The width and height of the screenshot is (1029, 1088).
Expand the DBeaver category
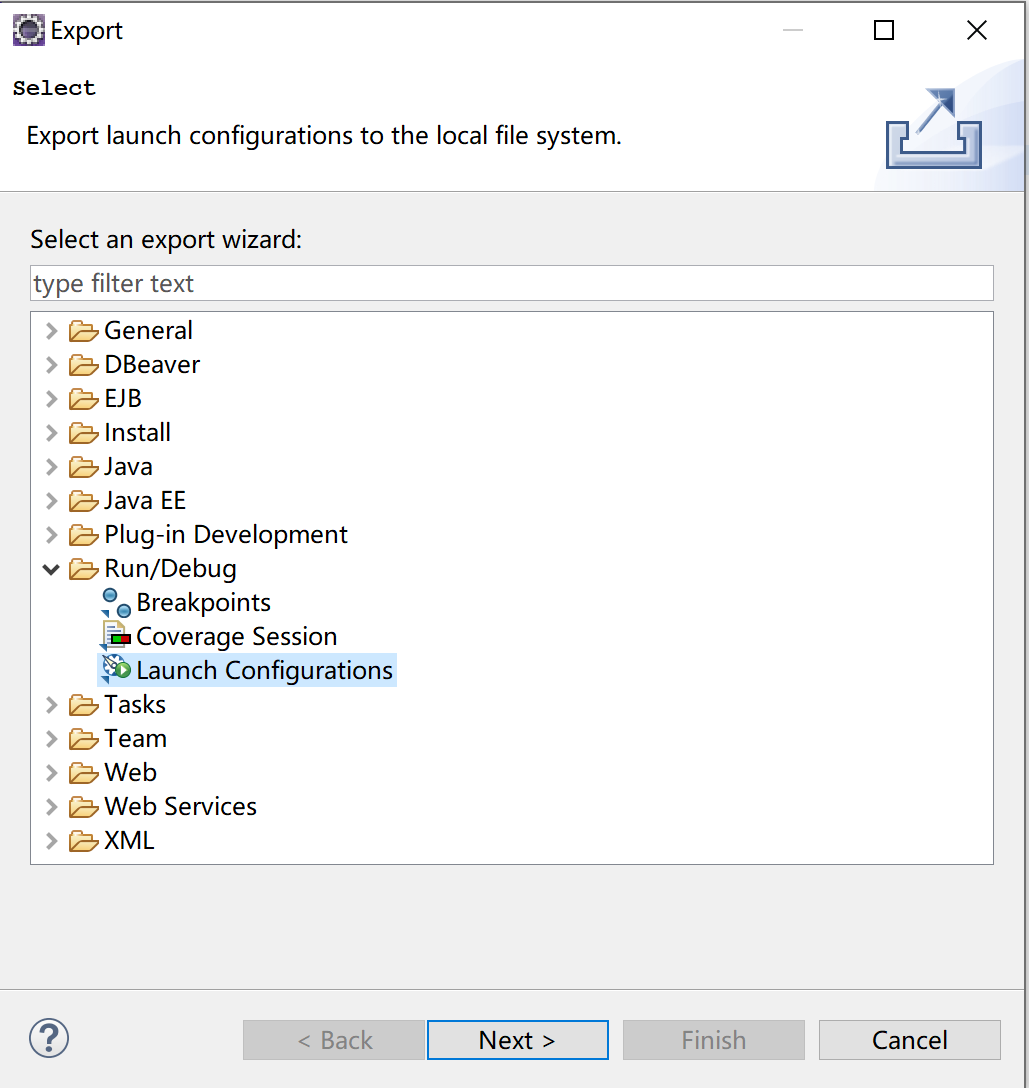[x=51, y=365]
